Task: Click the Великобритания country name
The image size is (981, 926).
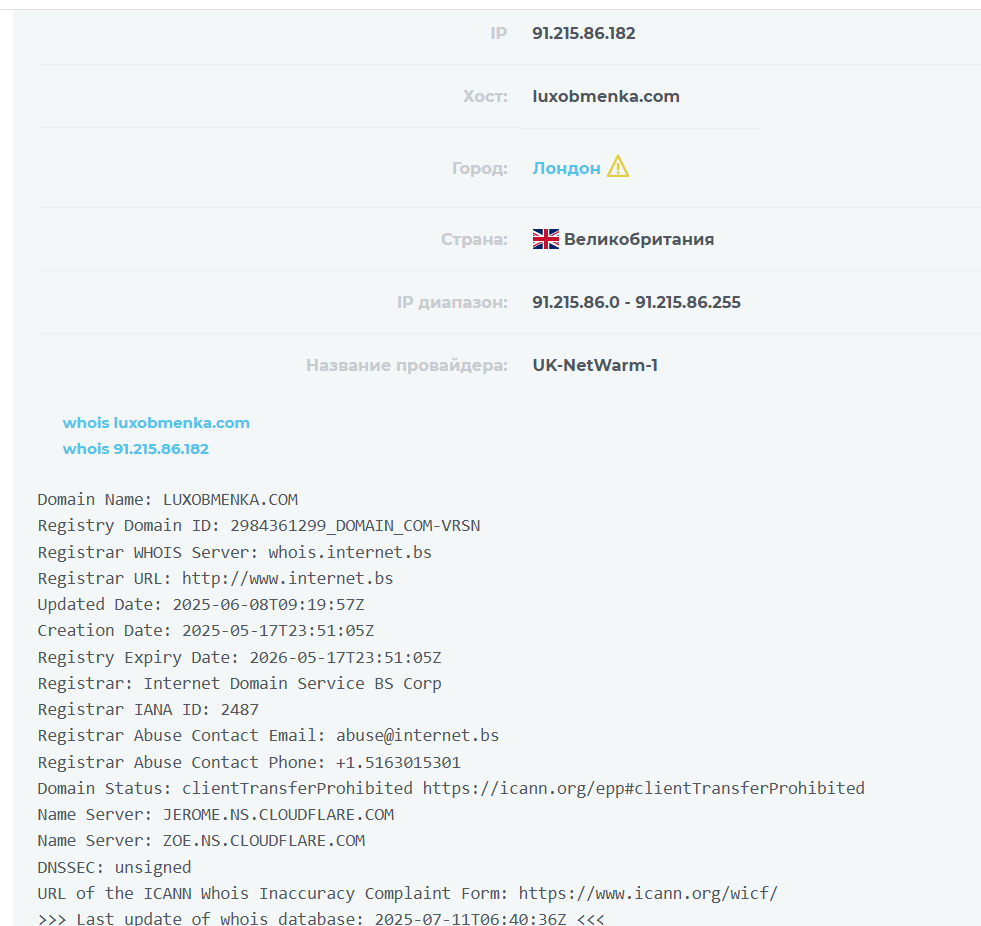Action: click(639, 240)
